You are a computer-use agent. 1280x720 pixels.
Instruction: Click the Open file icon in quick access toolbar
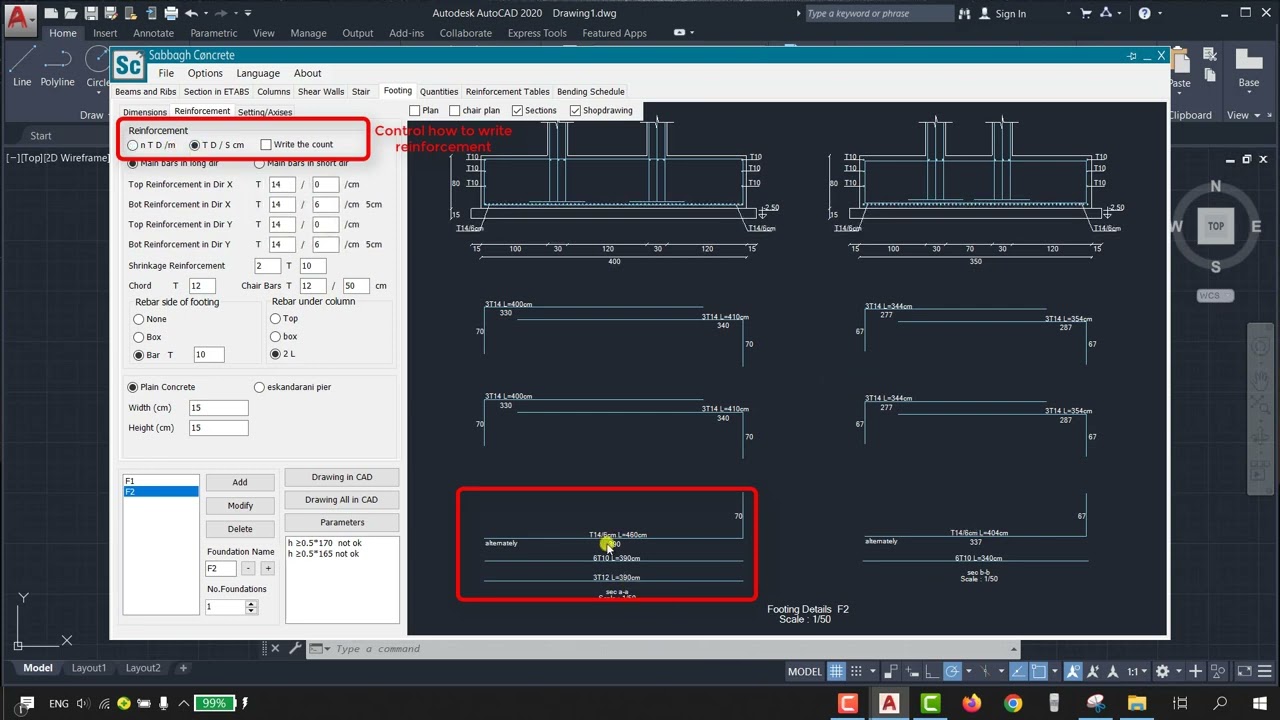(71, 13)
